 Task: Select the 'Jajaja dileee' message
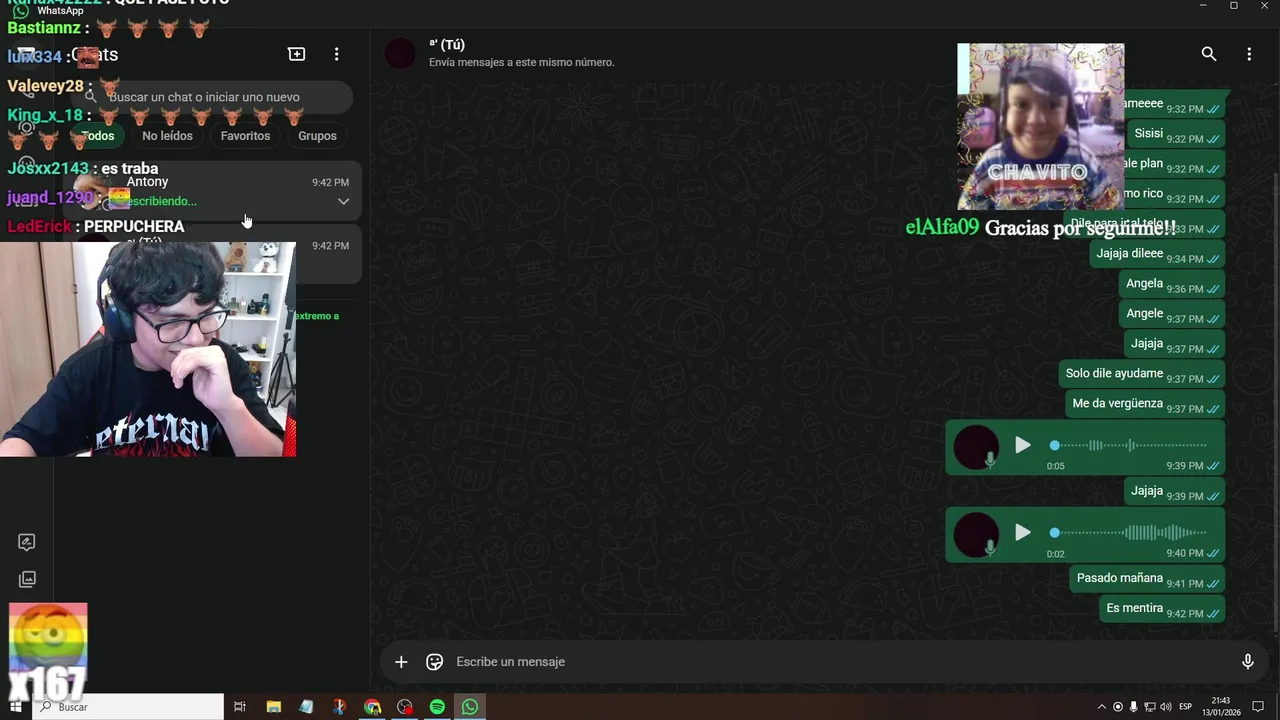pyautogui.click(x=1156, y=254)
